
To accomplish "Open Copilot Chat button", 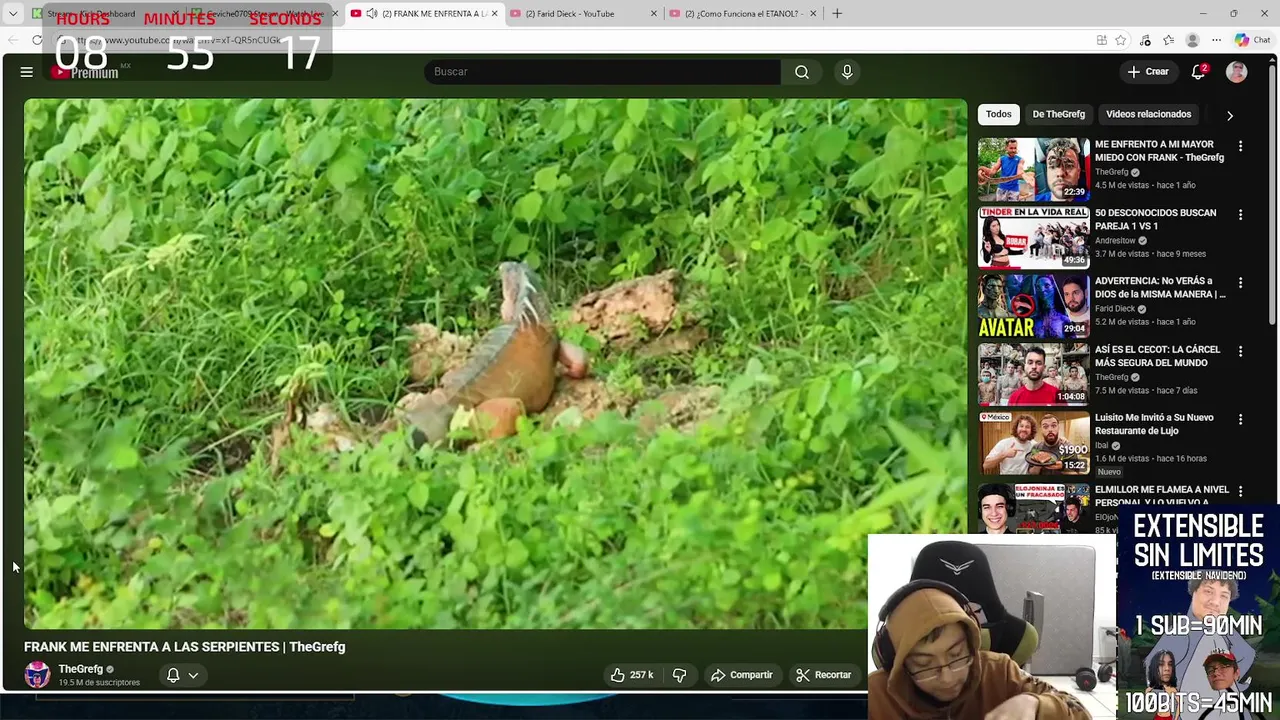I will click(1253, 40).
